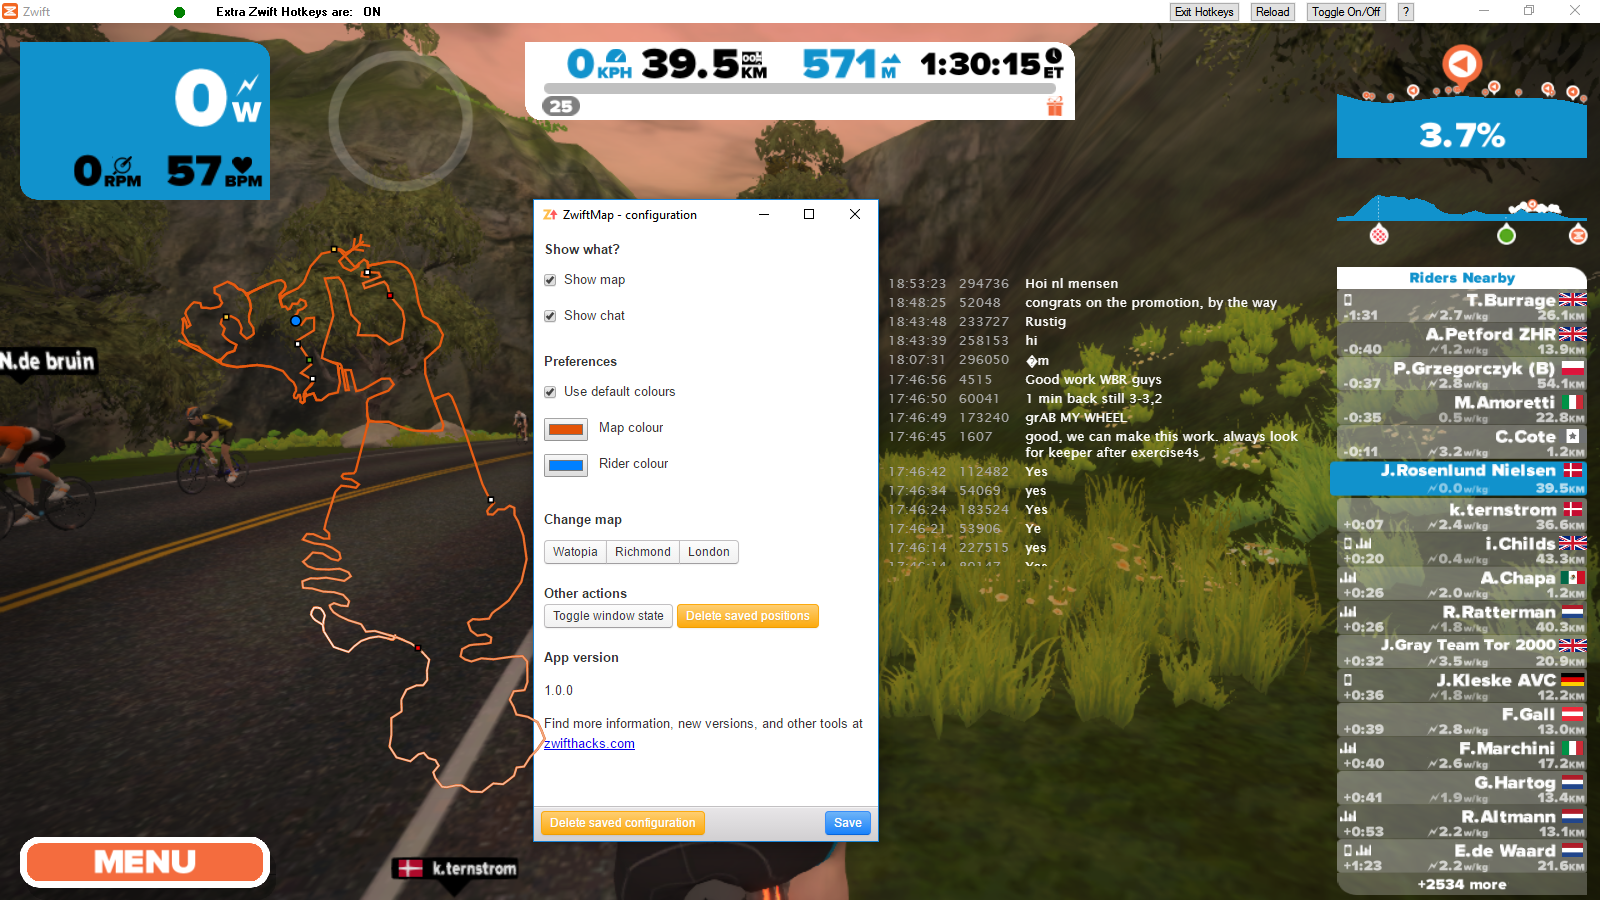Screen dimensions: 1600x900
Task: Select rider A.Petford ZHR
Action: (x=1462, y=341)
